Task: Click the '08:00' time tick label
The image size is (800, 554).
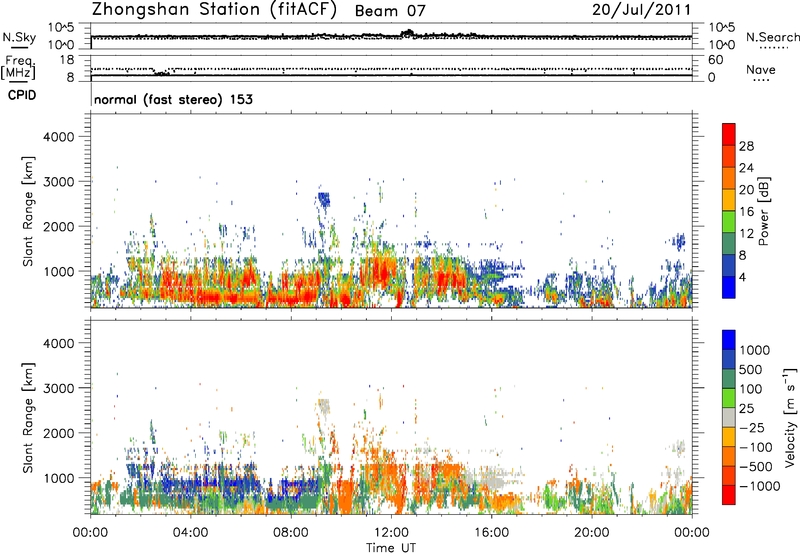Action: 291,533
